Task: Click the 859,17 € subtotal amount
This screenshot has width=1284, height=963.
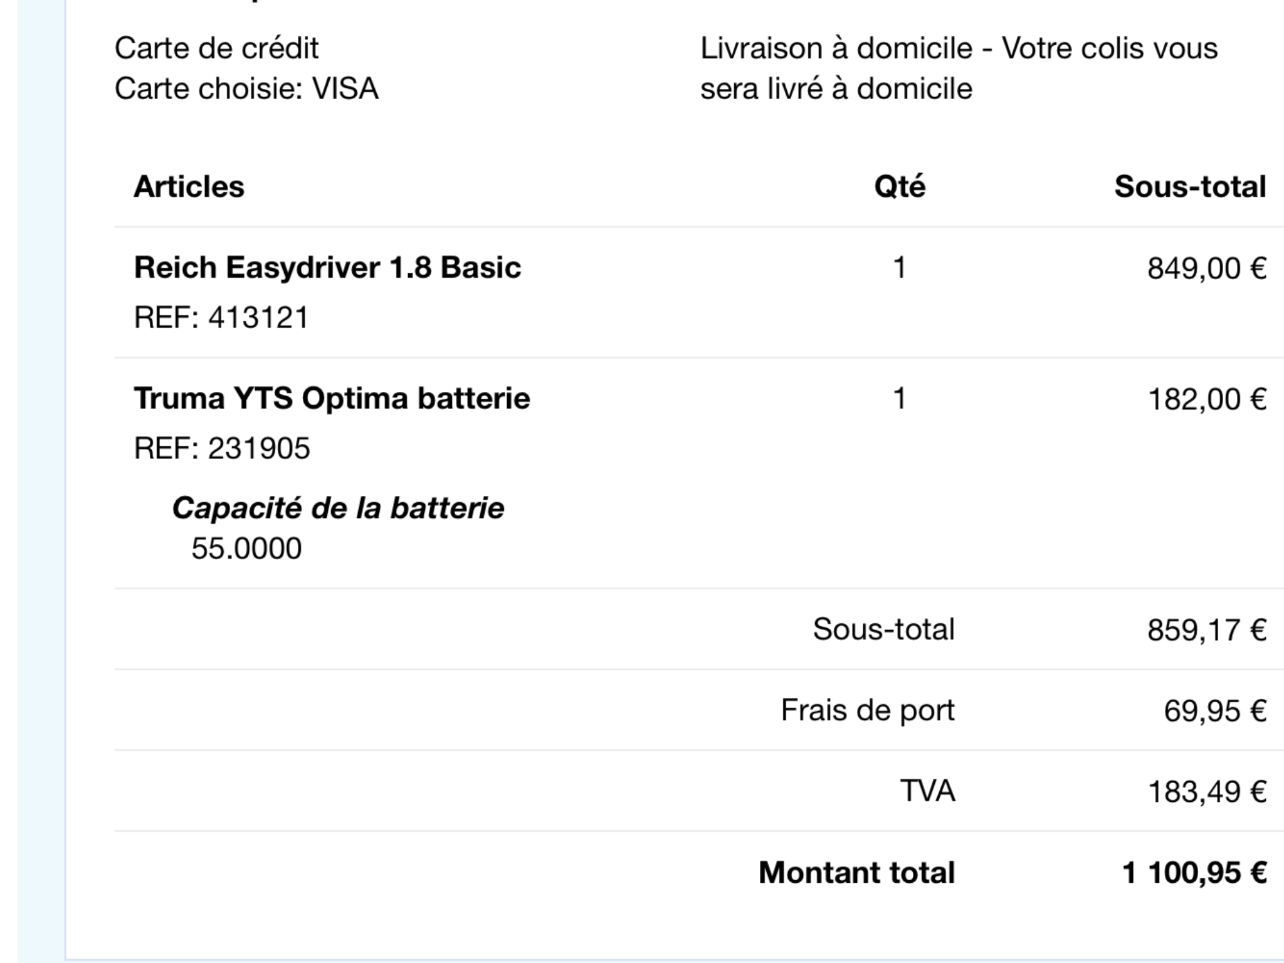Action: 1206,631
